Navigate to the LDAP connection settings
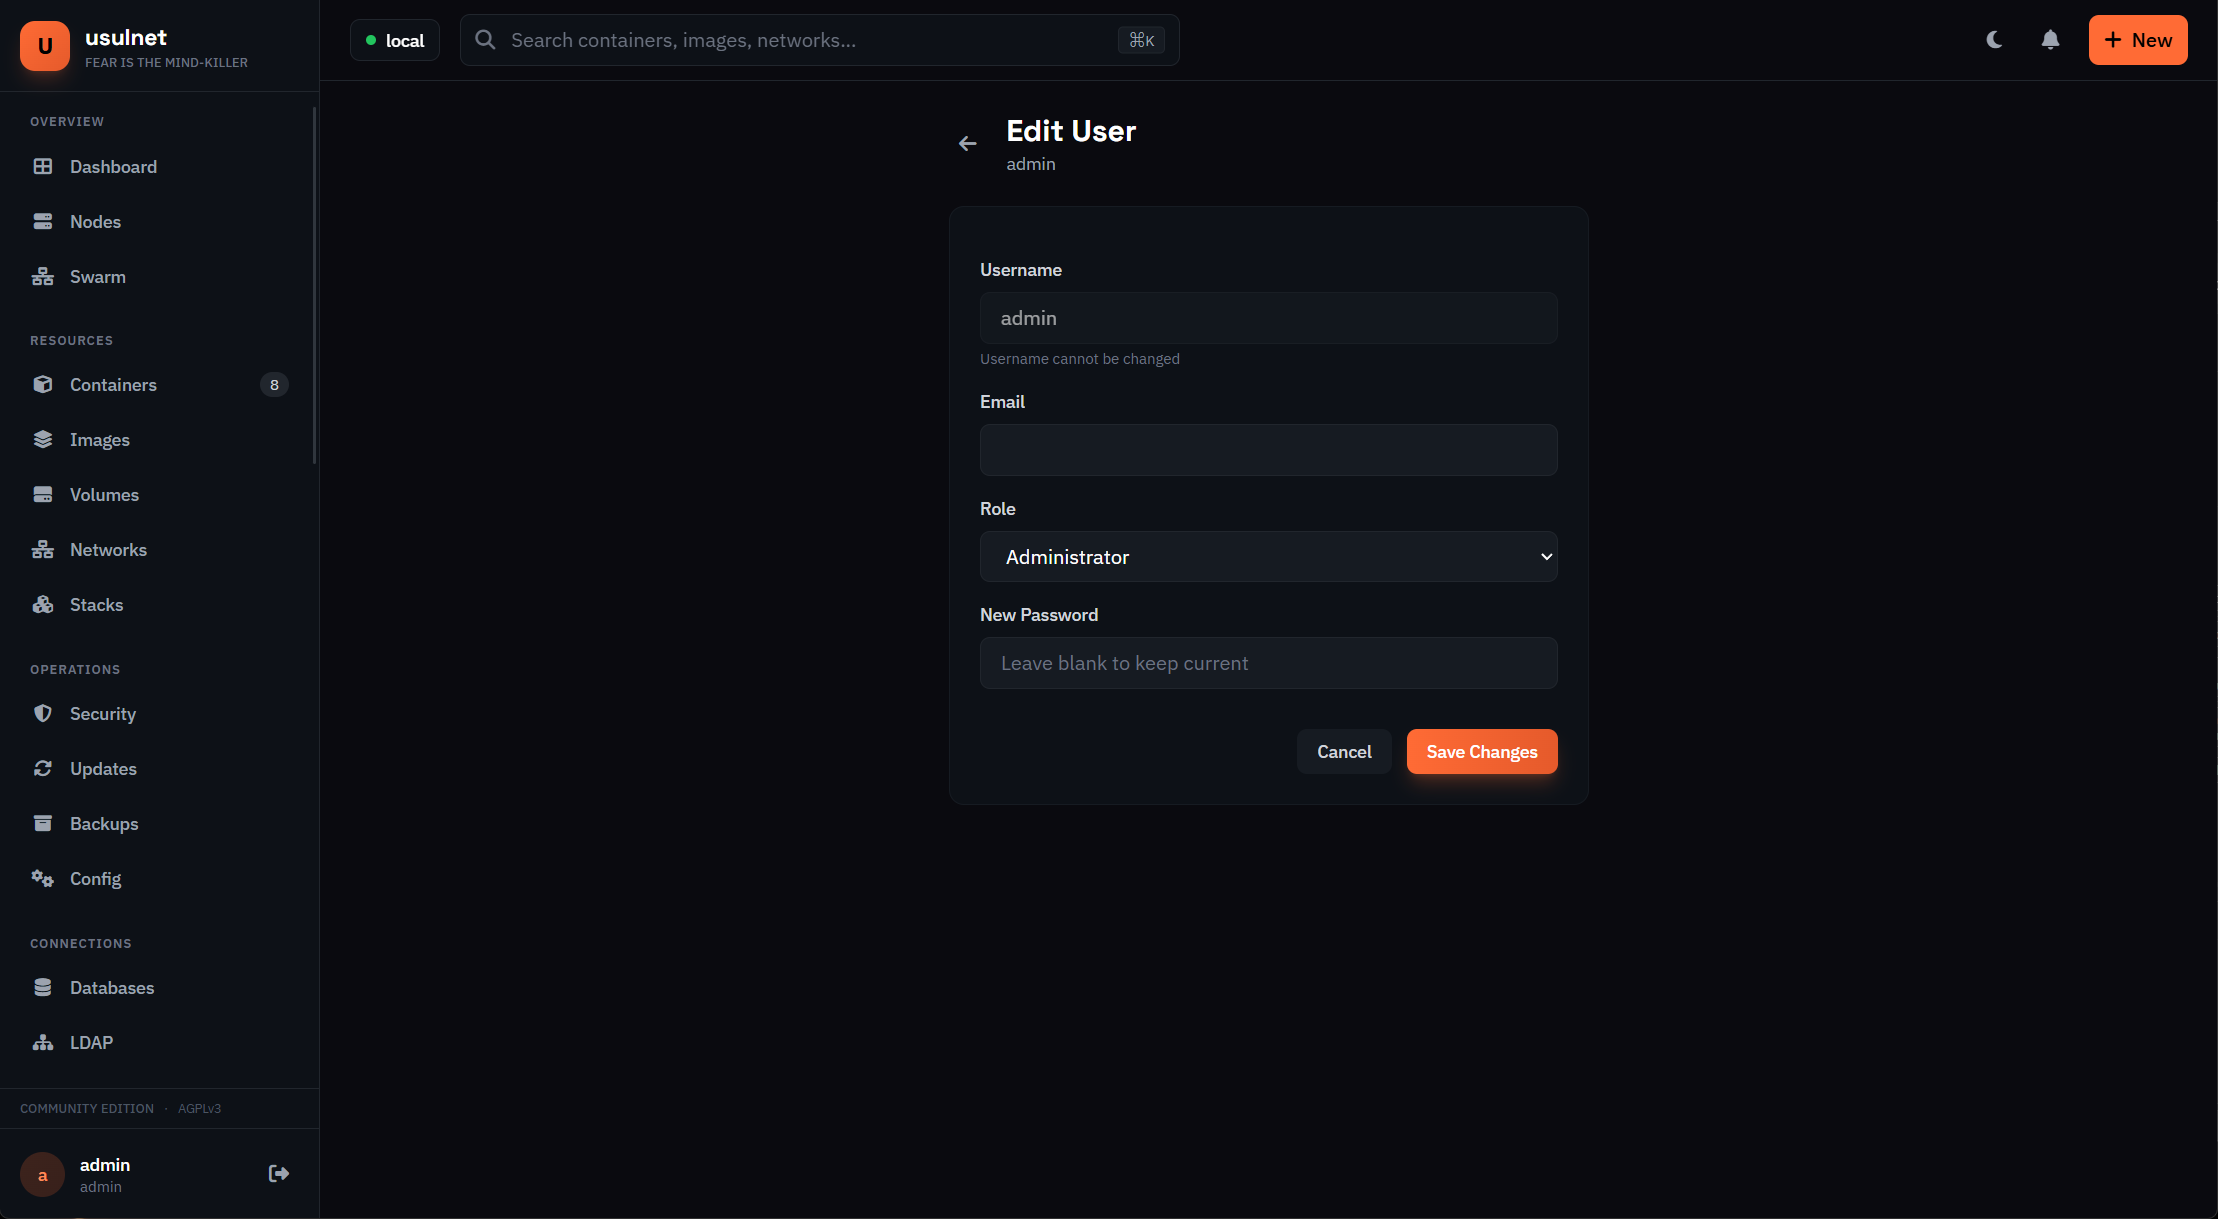The height and width of the screenshot is (1219, 2218). tap(91, 1042)
